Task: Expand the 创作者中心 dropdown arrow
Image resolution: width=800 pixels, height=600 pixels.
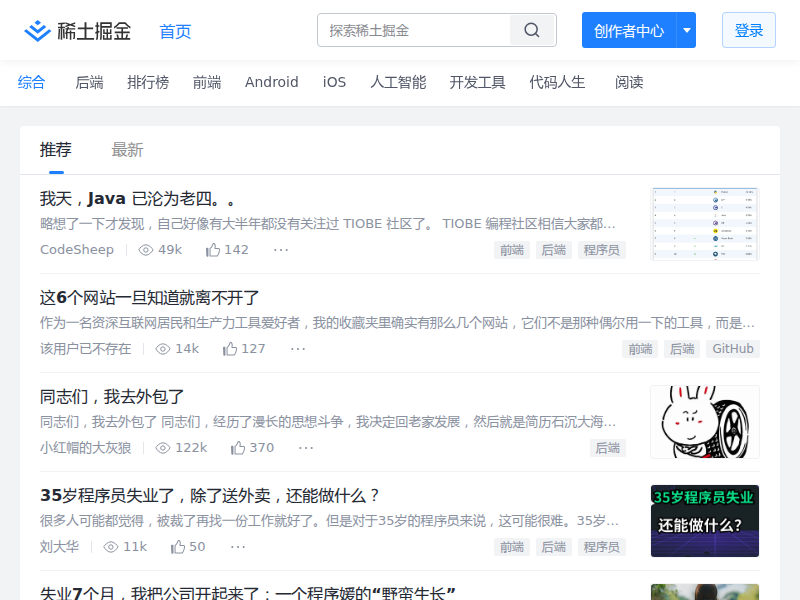Action: (x=686, y=30)
